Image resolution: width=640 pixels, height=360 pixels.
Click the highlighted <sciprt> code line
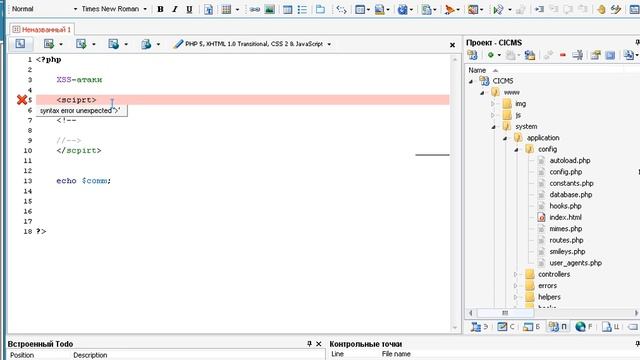pos(242,100)
